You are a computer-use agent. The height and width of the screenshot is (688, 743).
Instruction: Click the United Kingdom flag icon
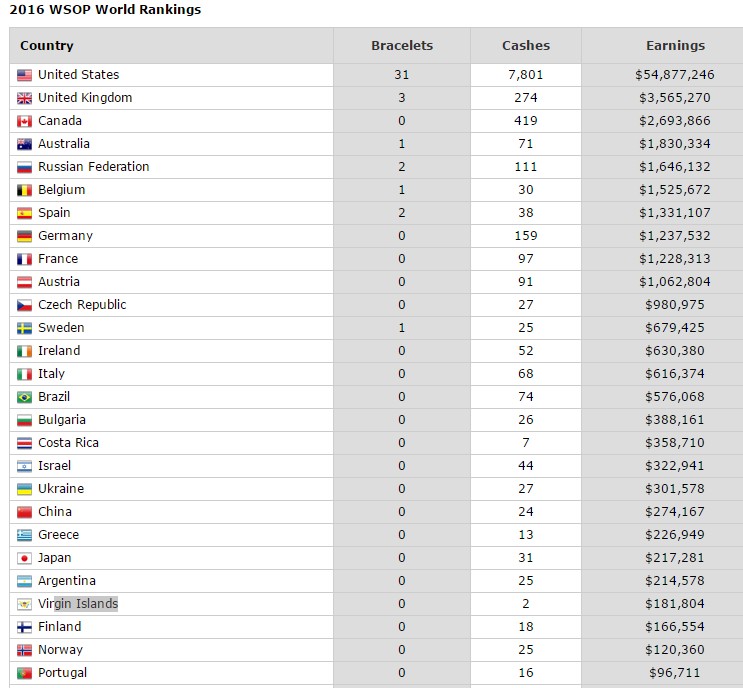pos(24,98)
